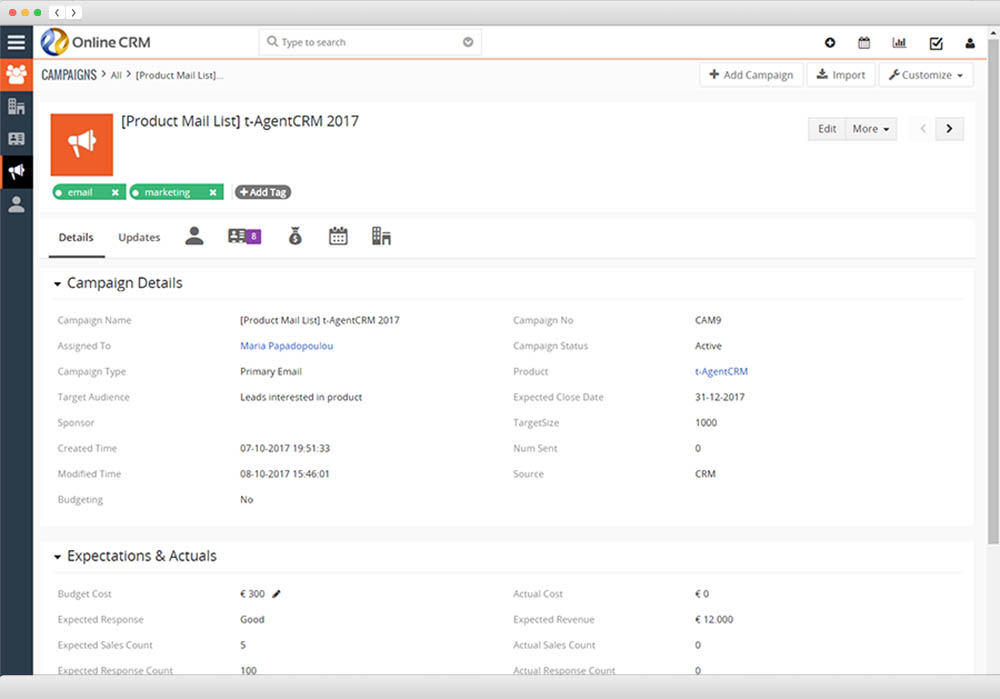
Task: Open the contacts card icon in sidebar
Action: 16,139
